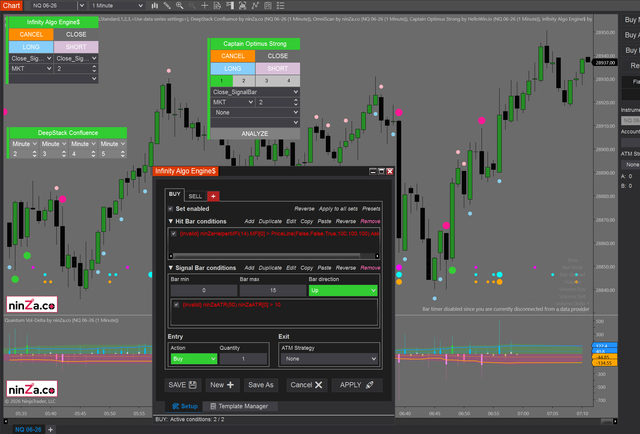The image size is (640, 434).
Task: Click Remove link for Hit Bar conditions
Action: click(370, 221)
